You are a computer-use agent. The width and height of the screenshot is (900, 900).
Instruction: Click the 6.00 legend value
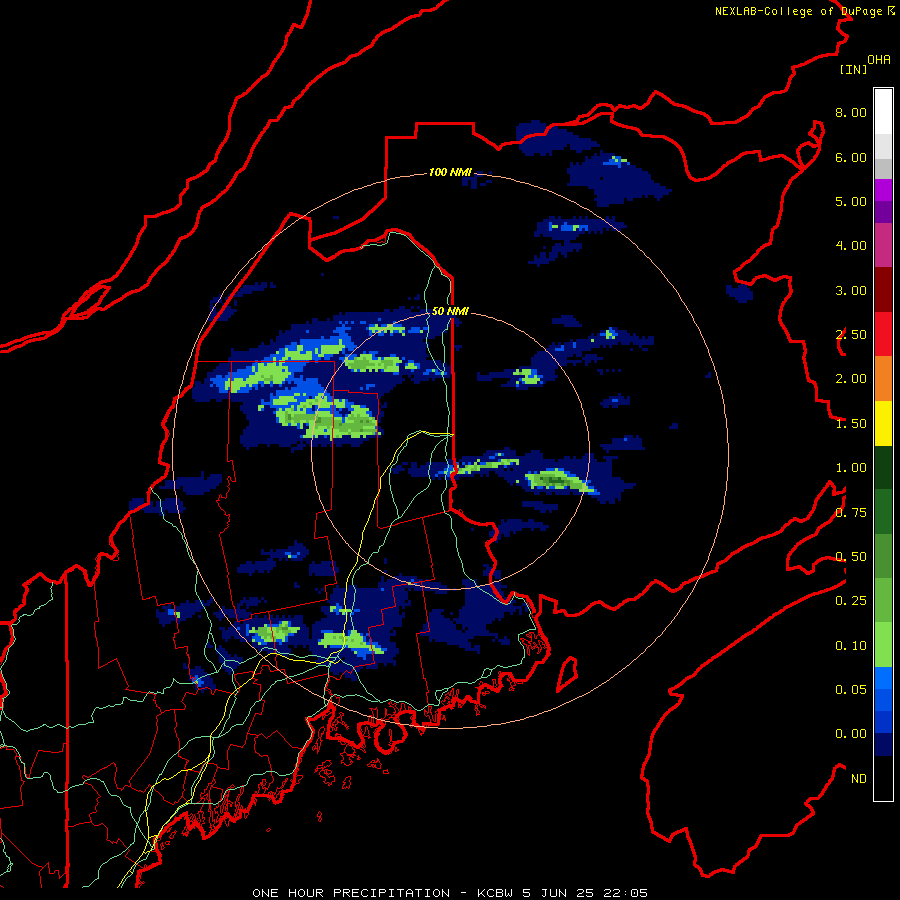coord(851,157)
